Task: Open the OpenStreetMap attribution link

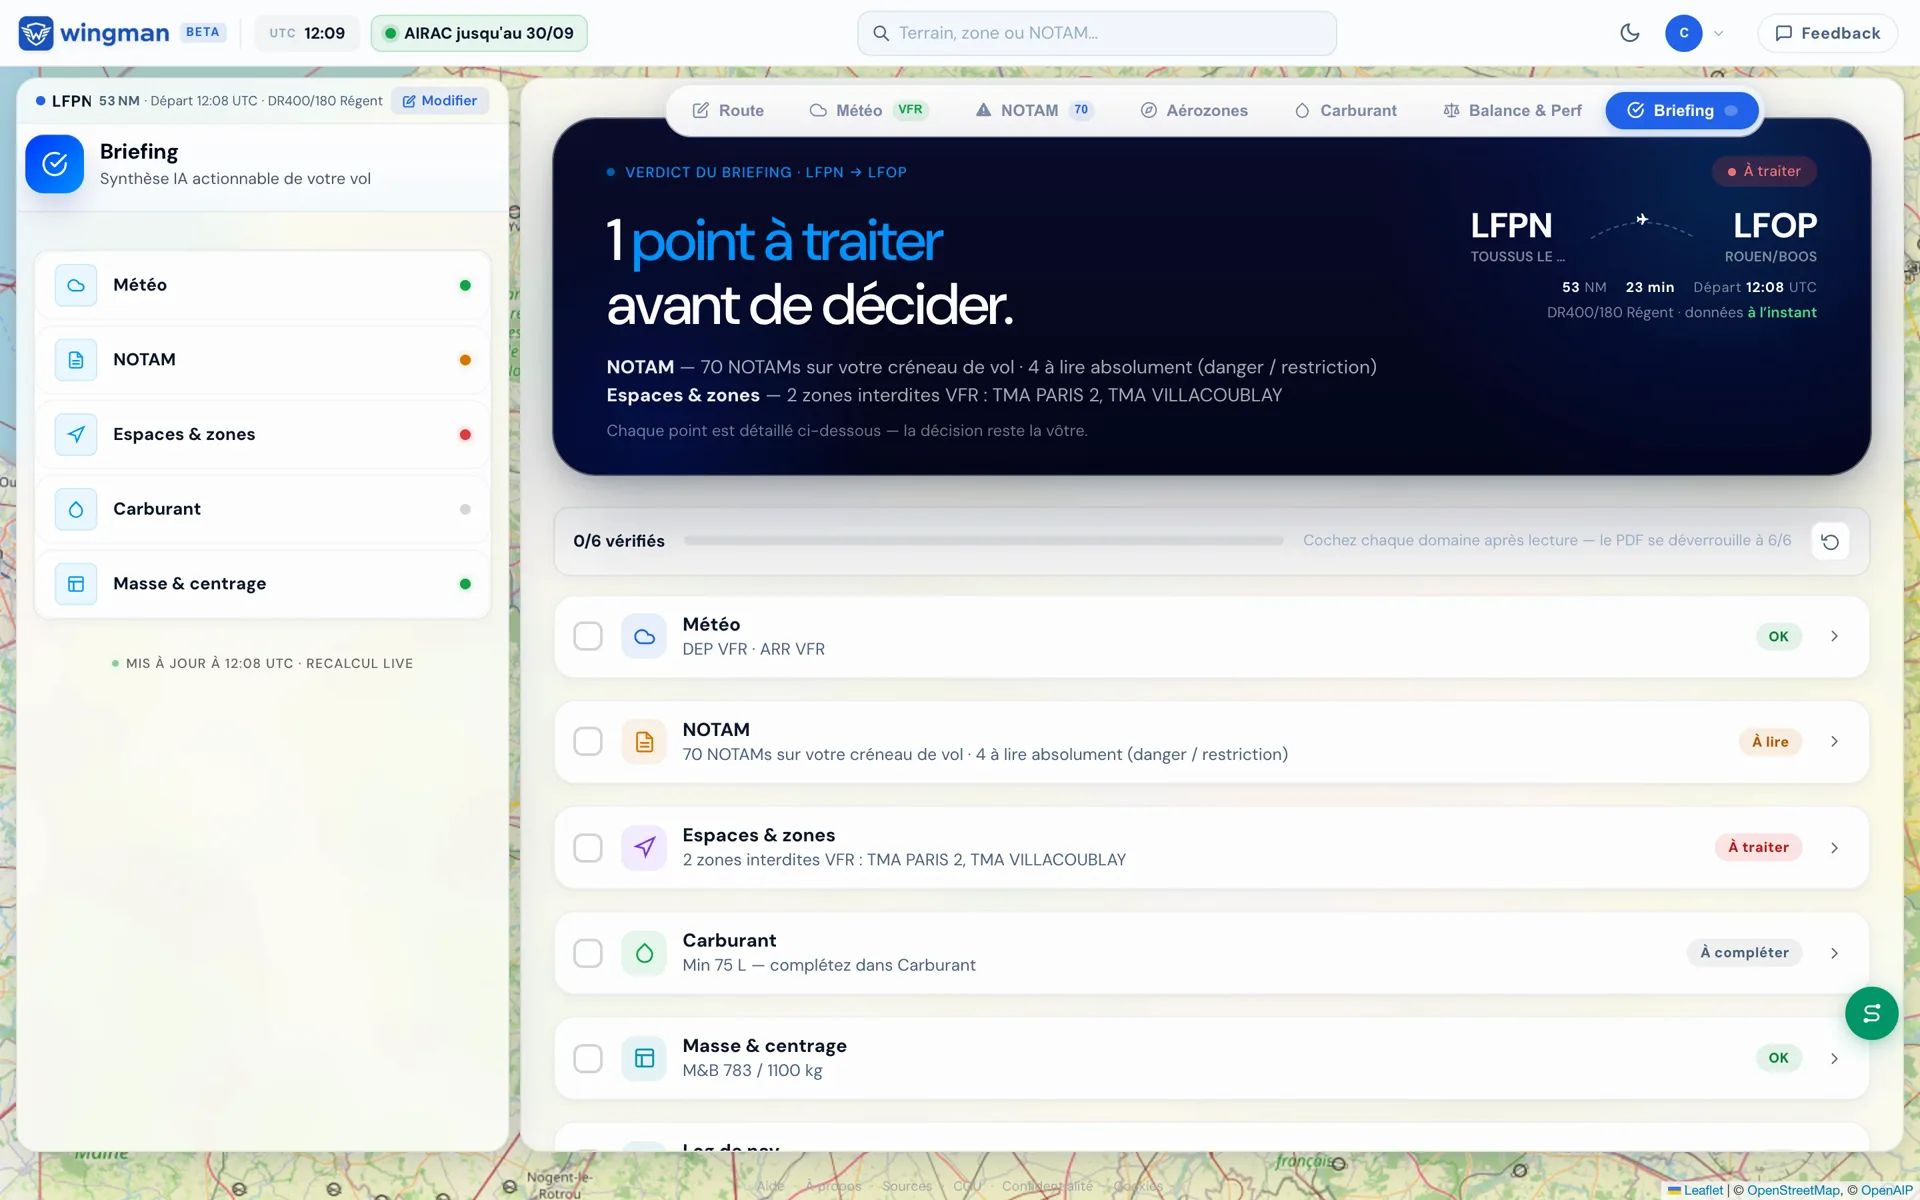Action: 1793,1190
